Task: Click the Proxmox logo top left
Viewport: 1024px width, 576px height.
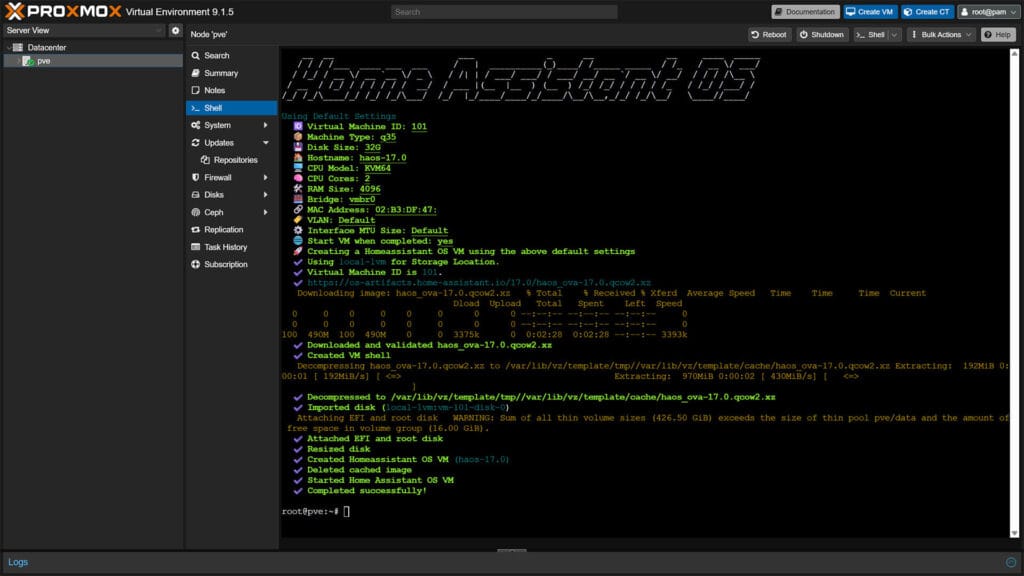Action: 60,12
